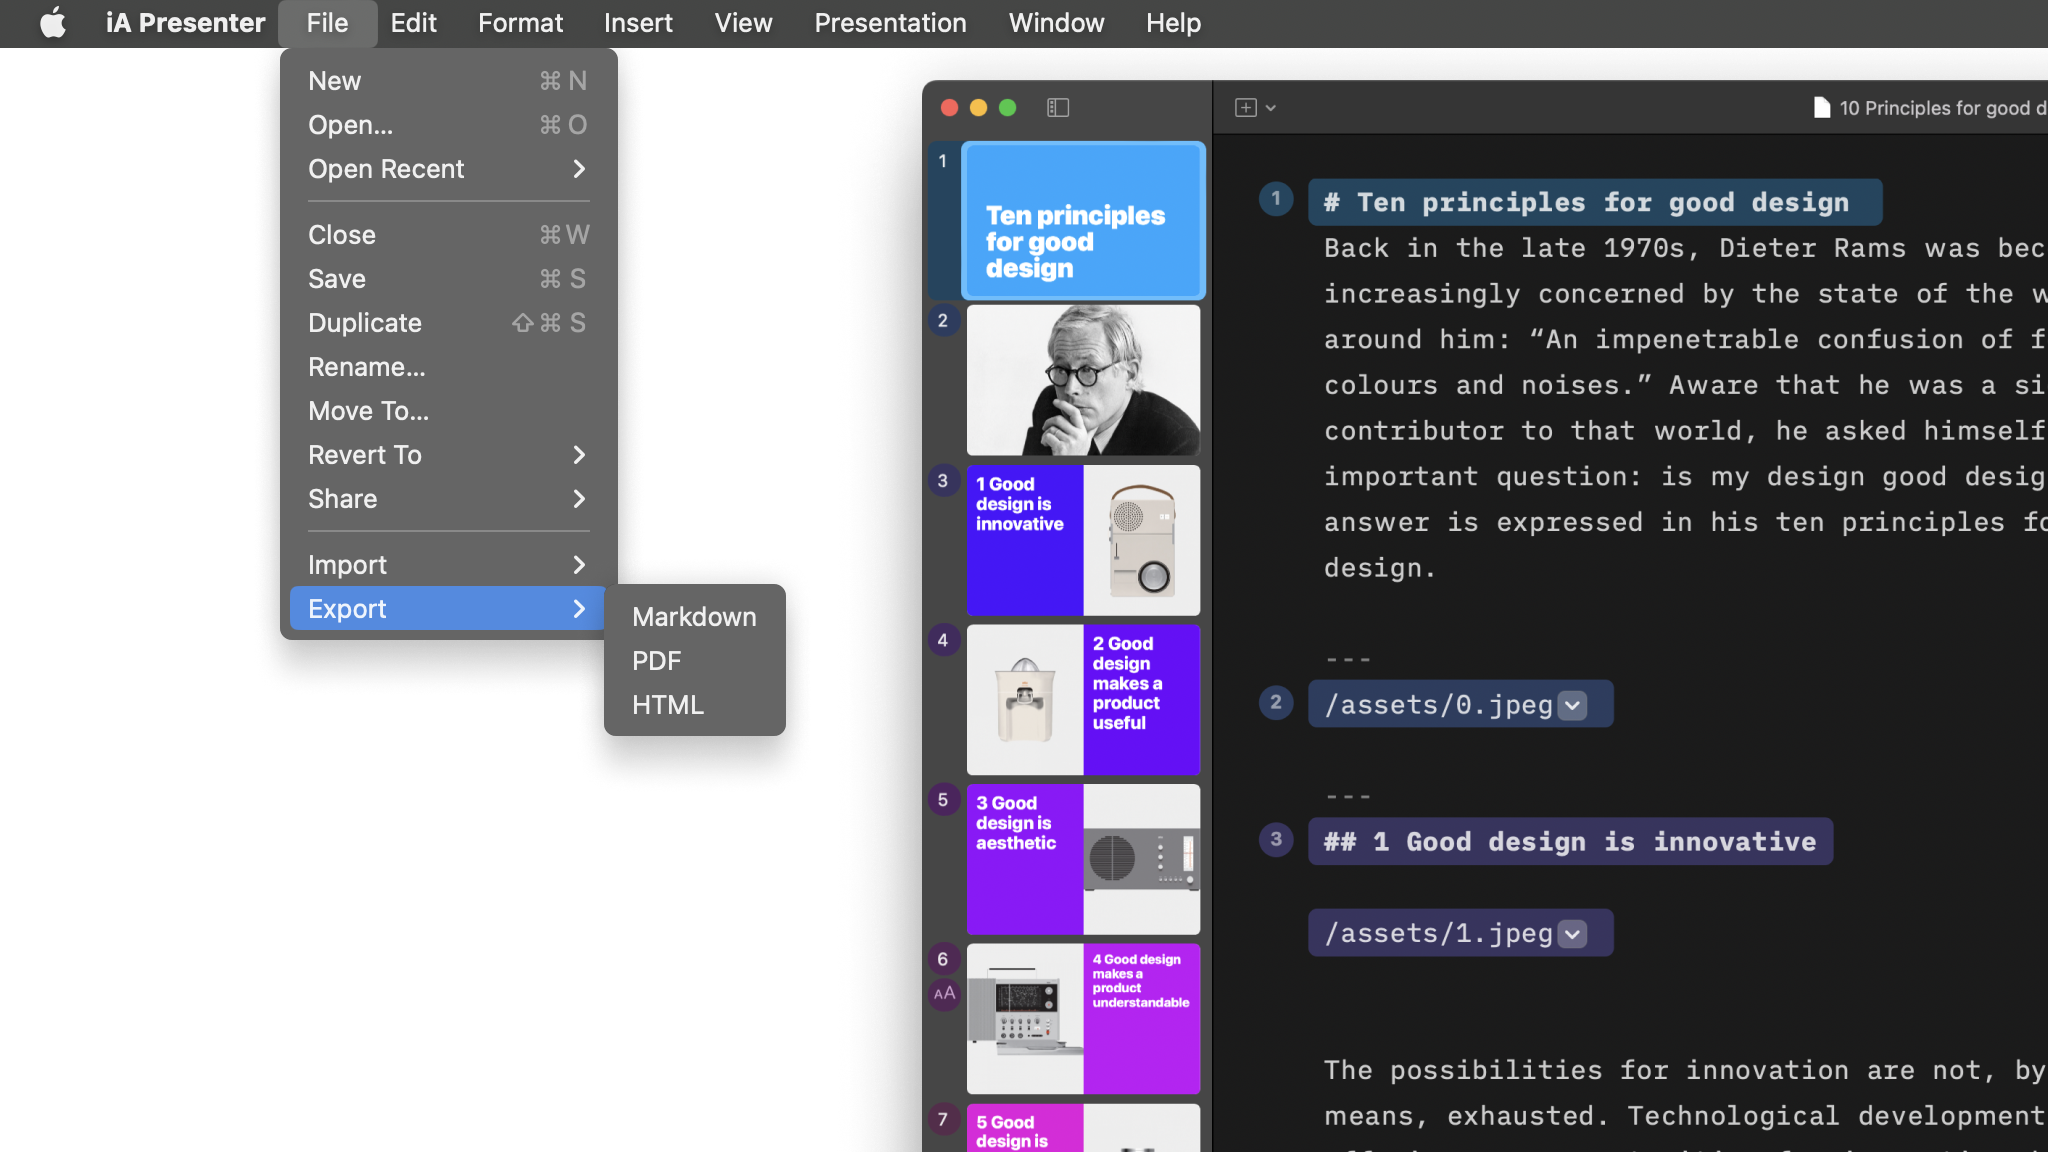
Task: Open the Import submenu
Action: click(448, 565)
